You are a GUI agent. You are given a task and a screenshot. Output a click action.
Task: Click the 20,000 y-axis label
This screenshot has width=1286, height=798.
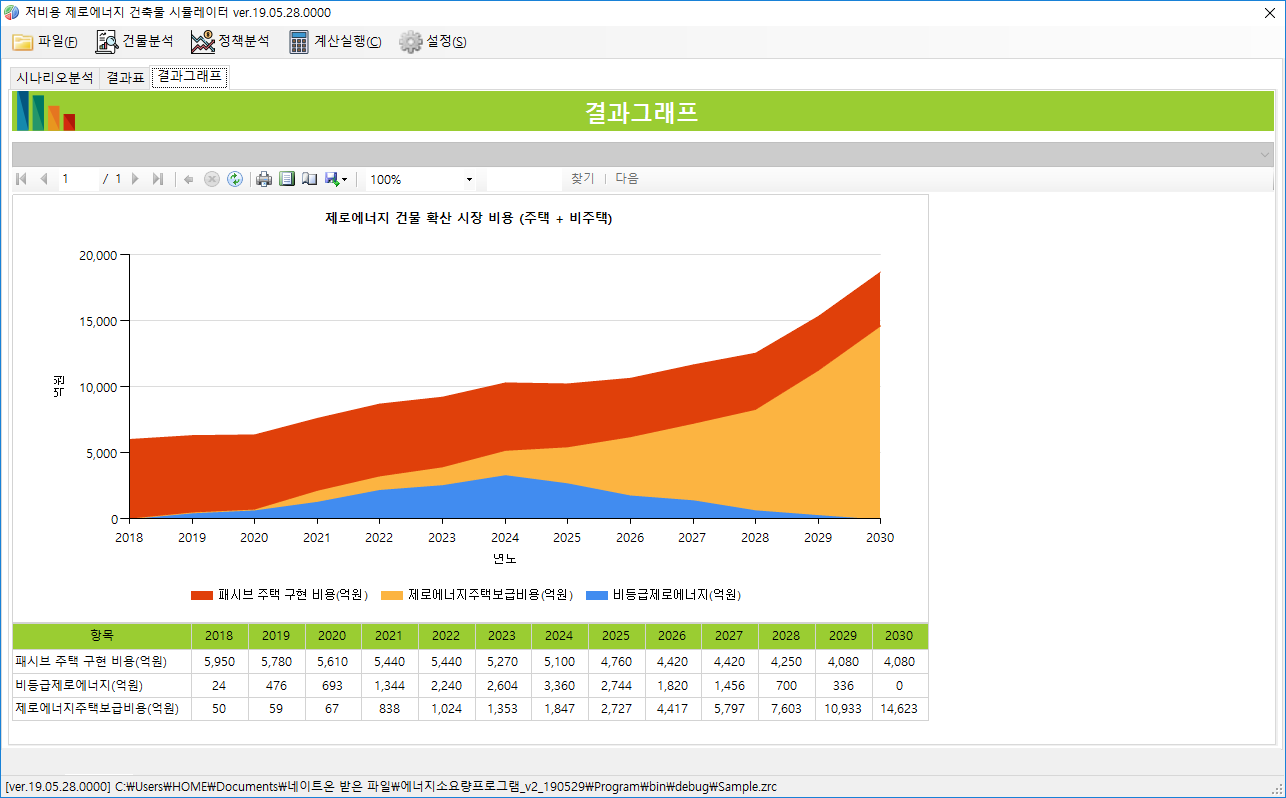98,255
